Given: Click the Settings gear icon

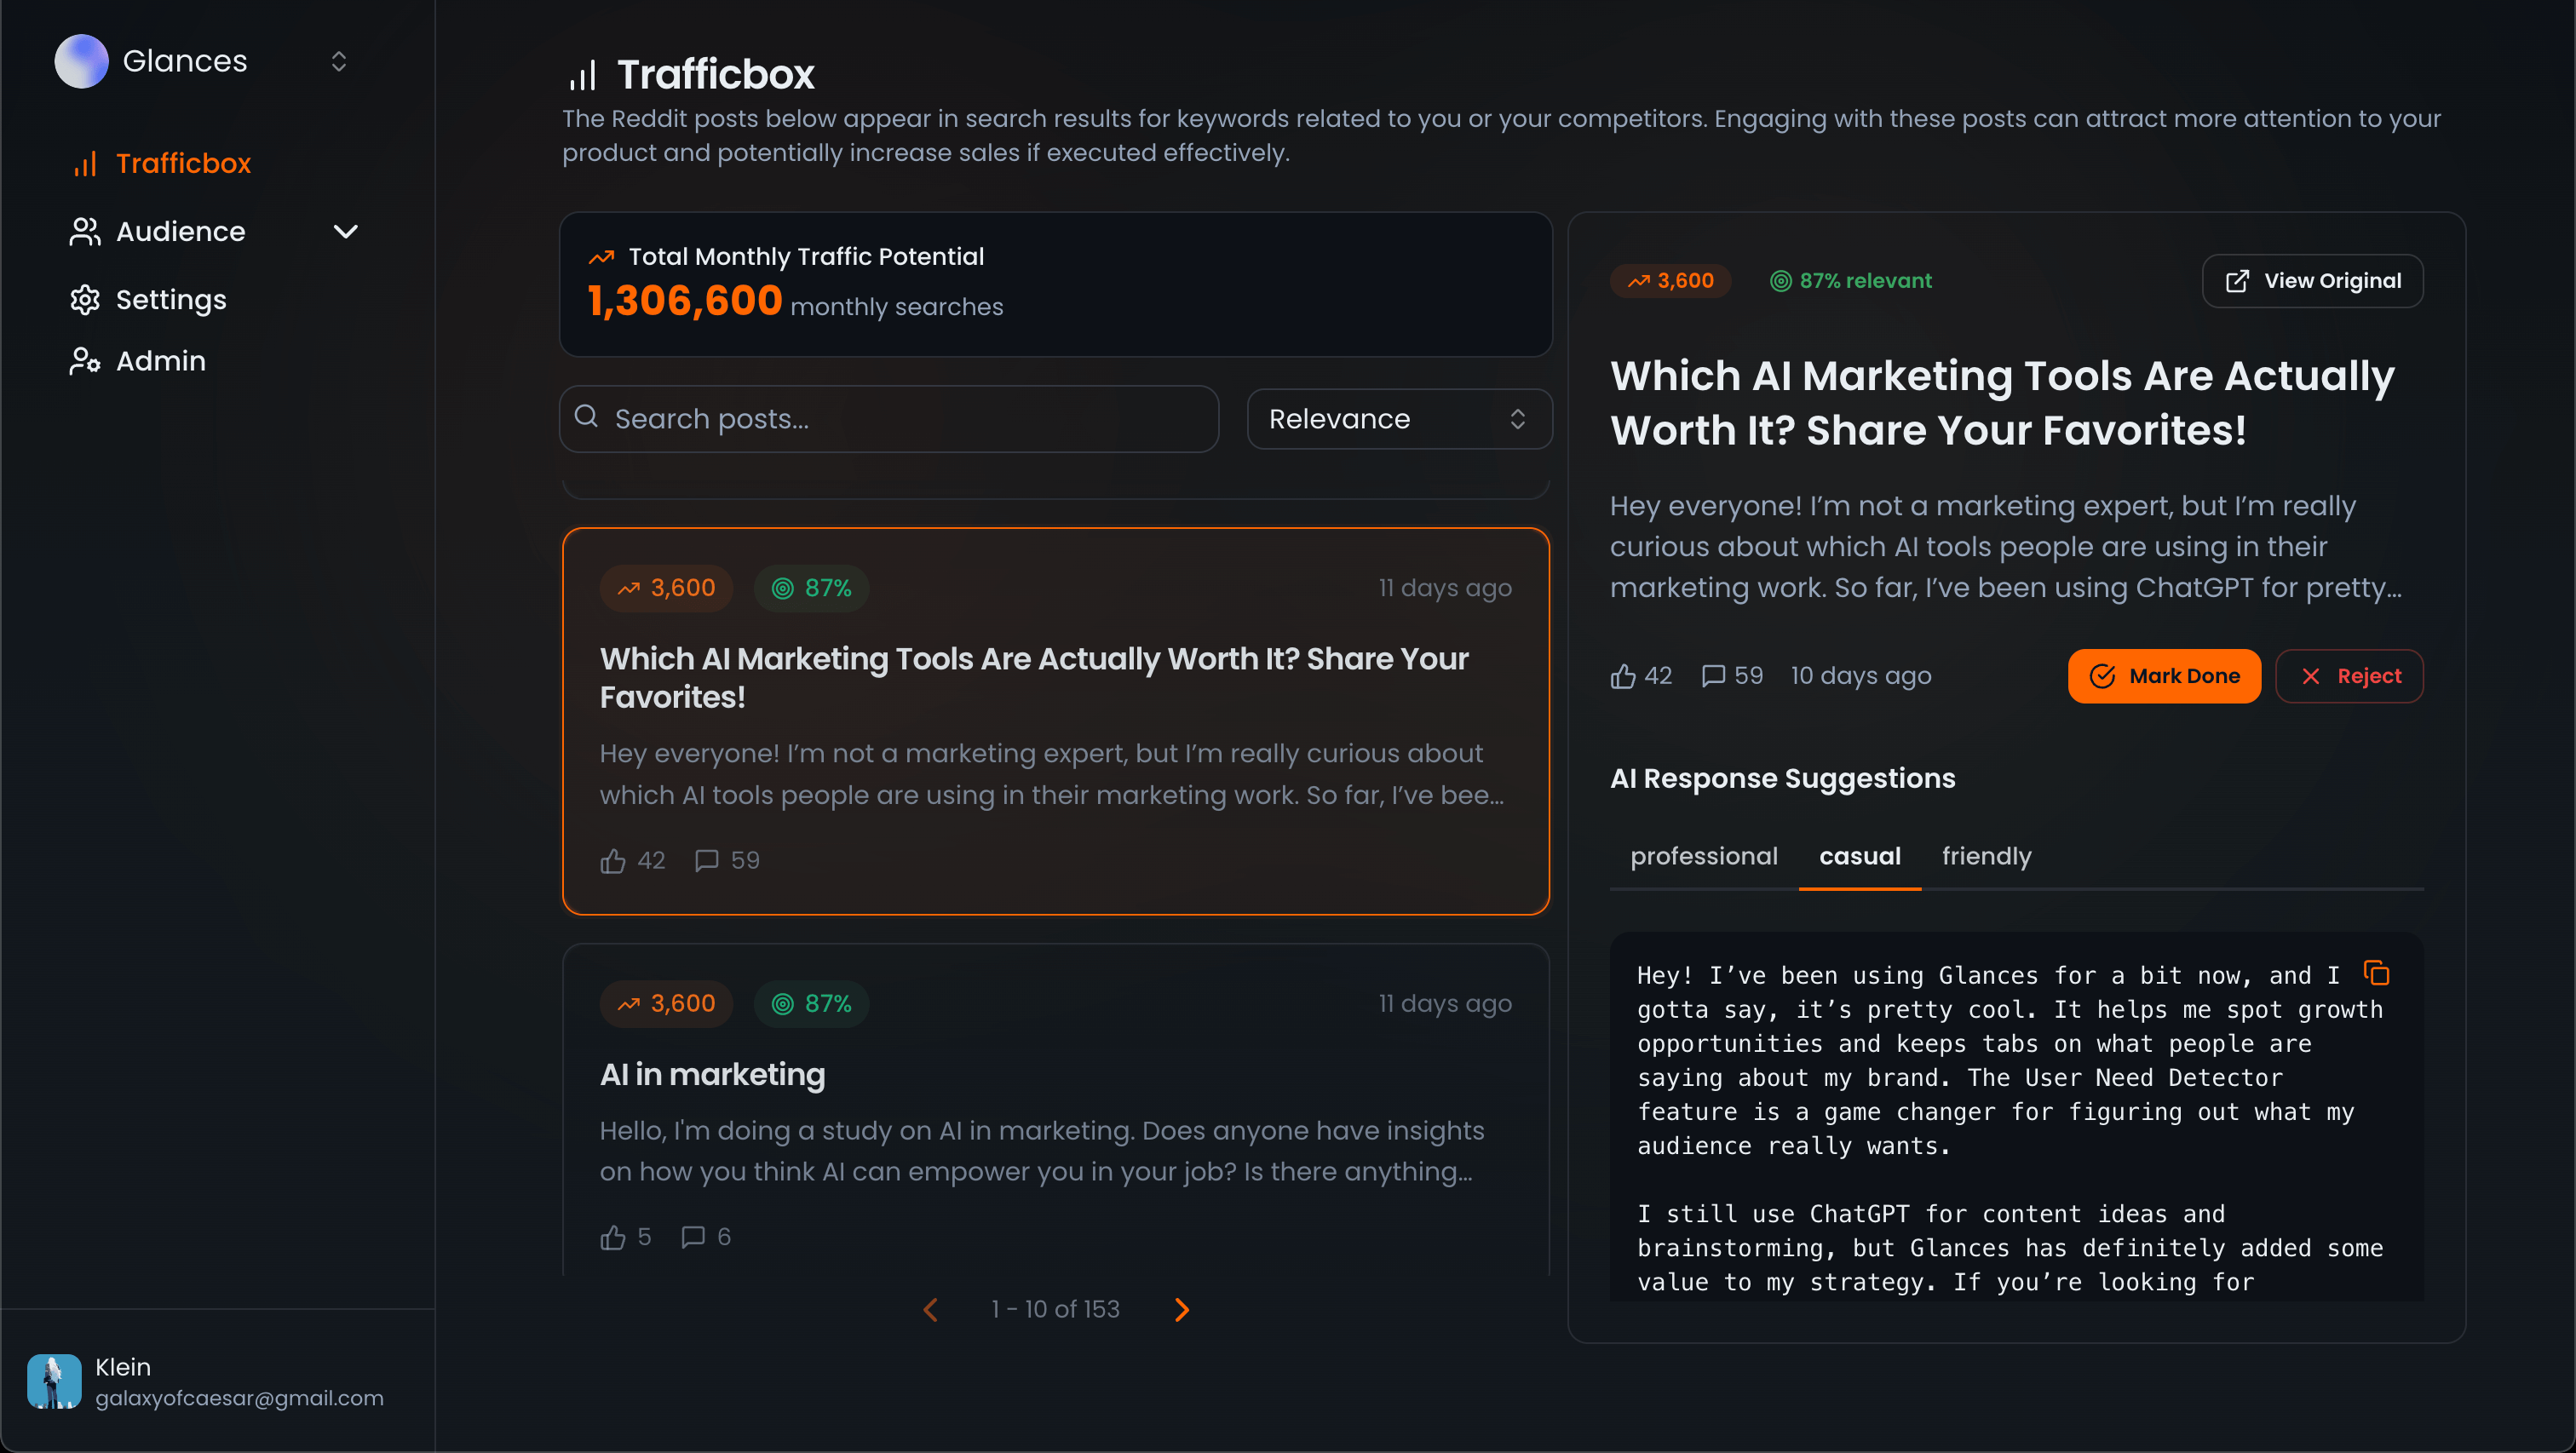Looking at the screenshot, I should pyautogui.click(x=85, y=300).
